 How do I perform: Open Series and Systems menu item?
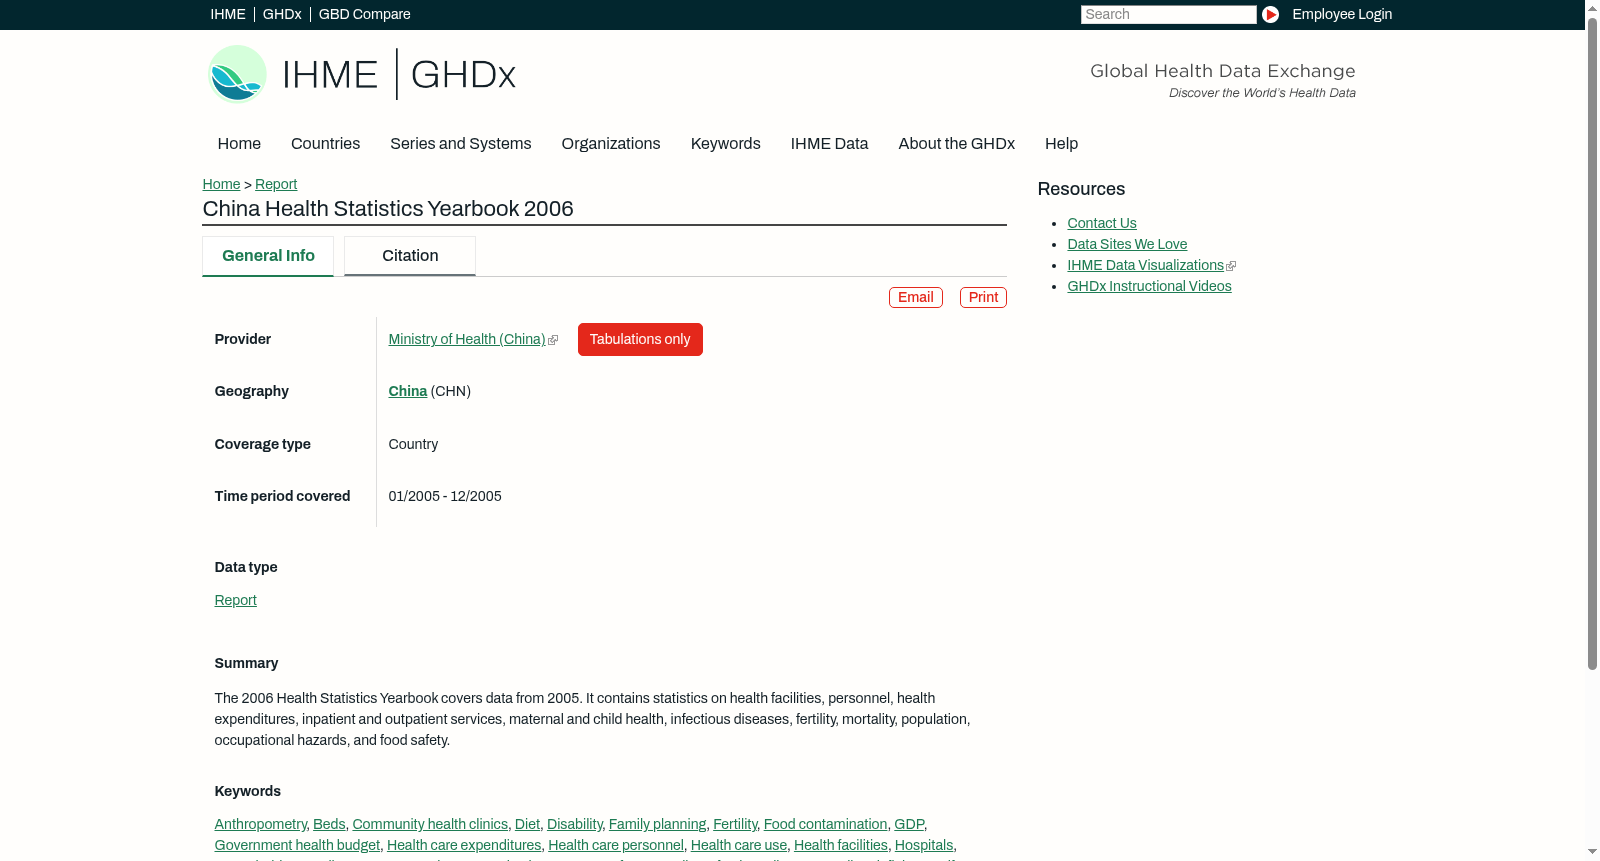pyautogui.click(x=461, y=144)
